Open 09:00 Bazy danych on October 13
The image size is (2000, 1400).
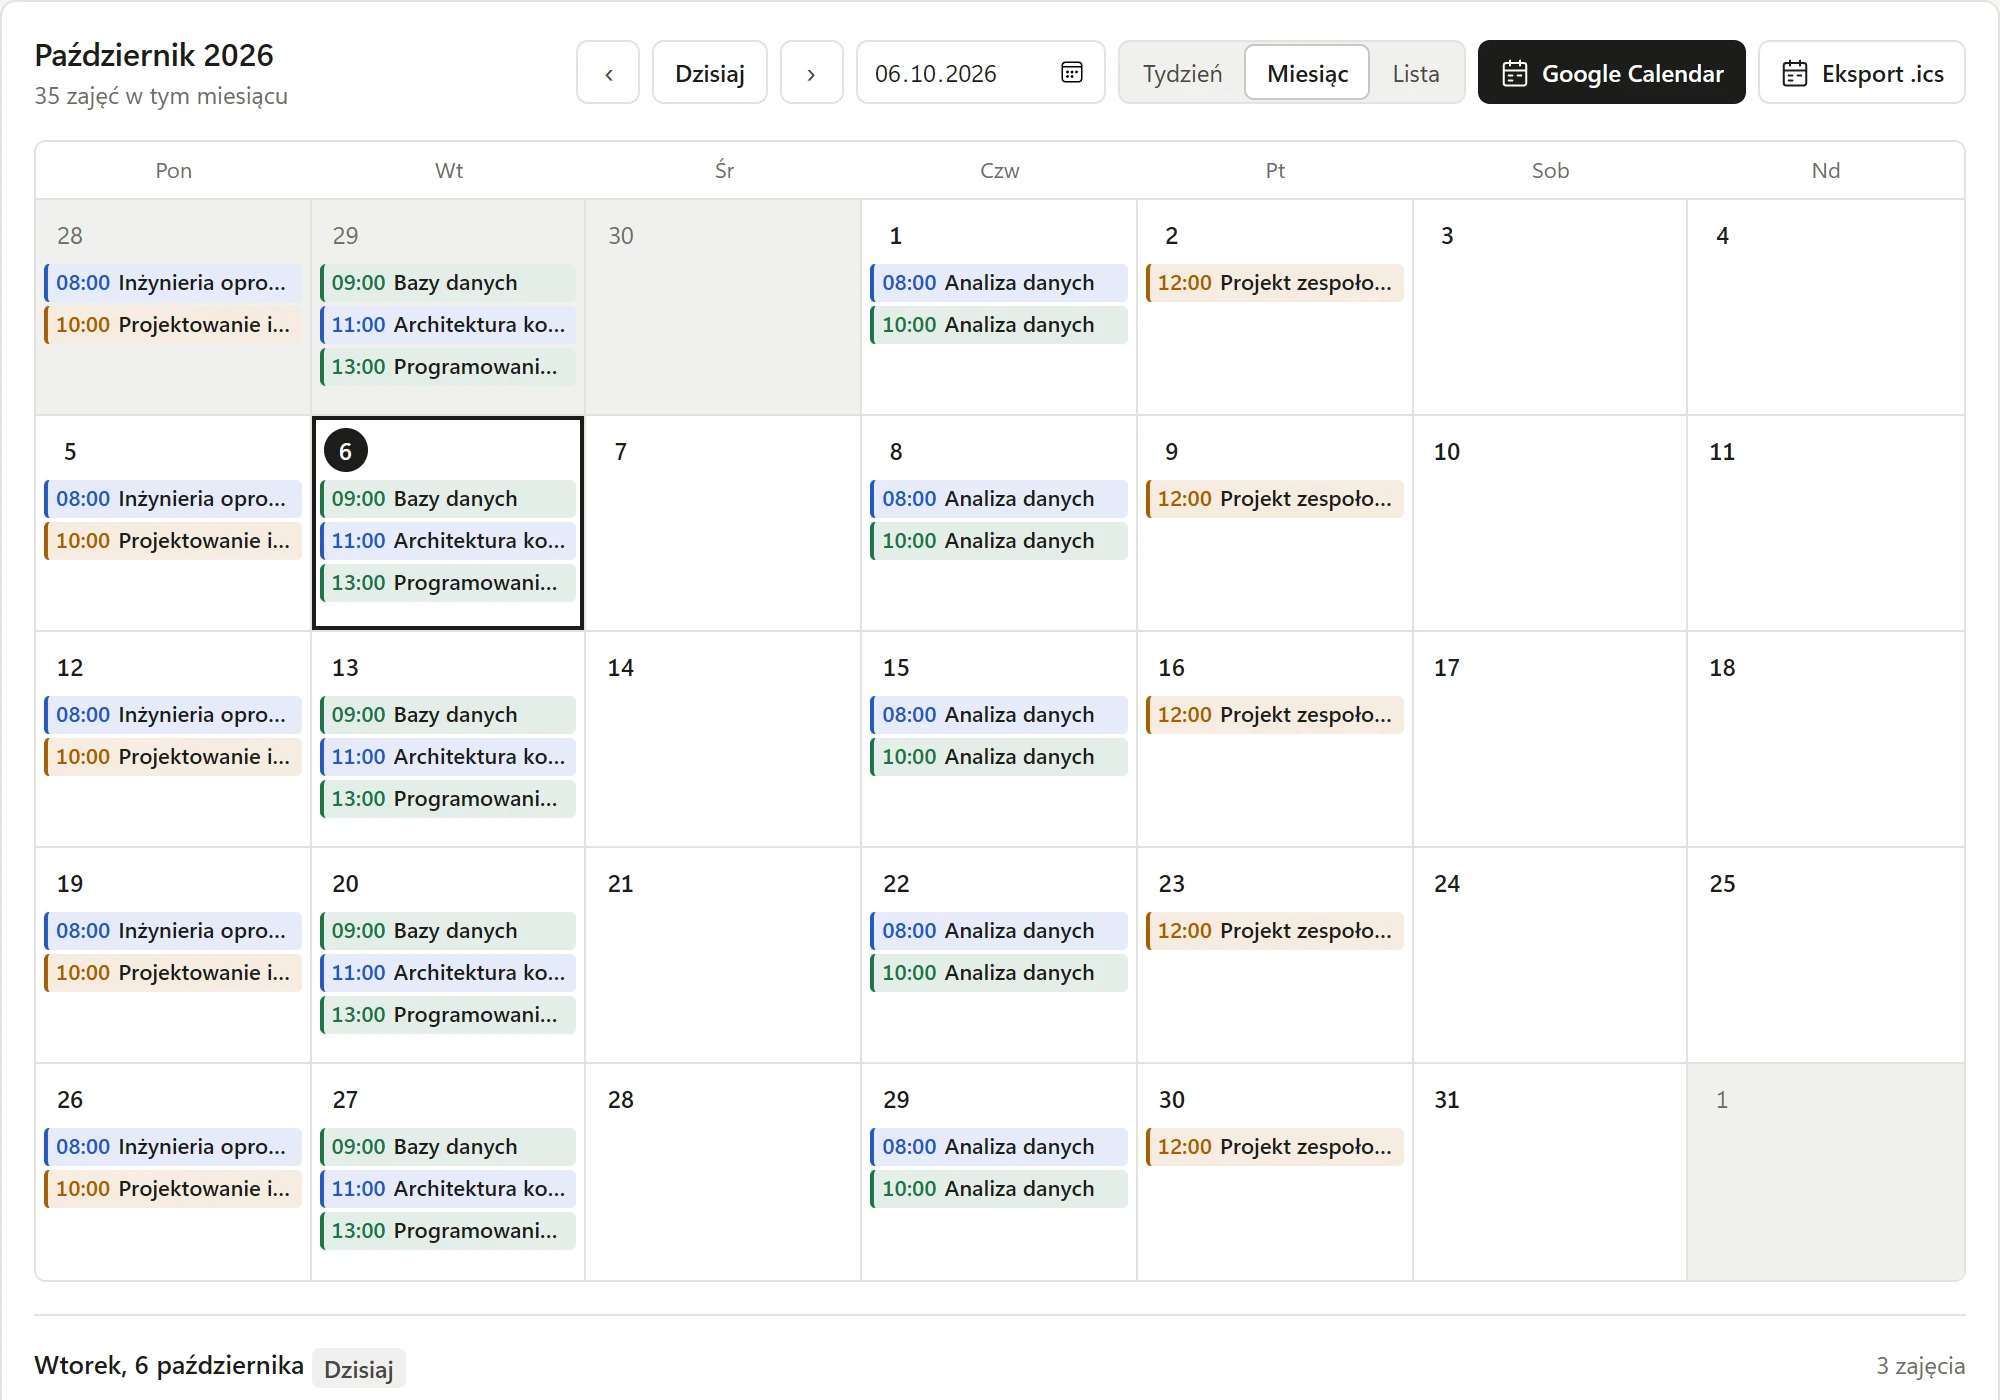point(448,715)
